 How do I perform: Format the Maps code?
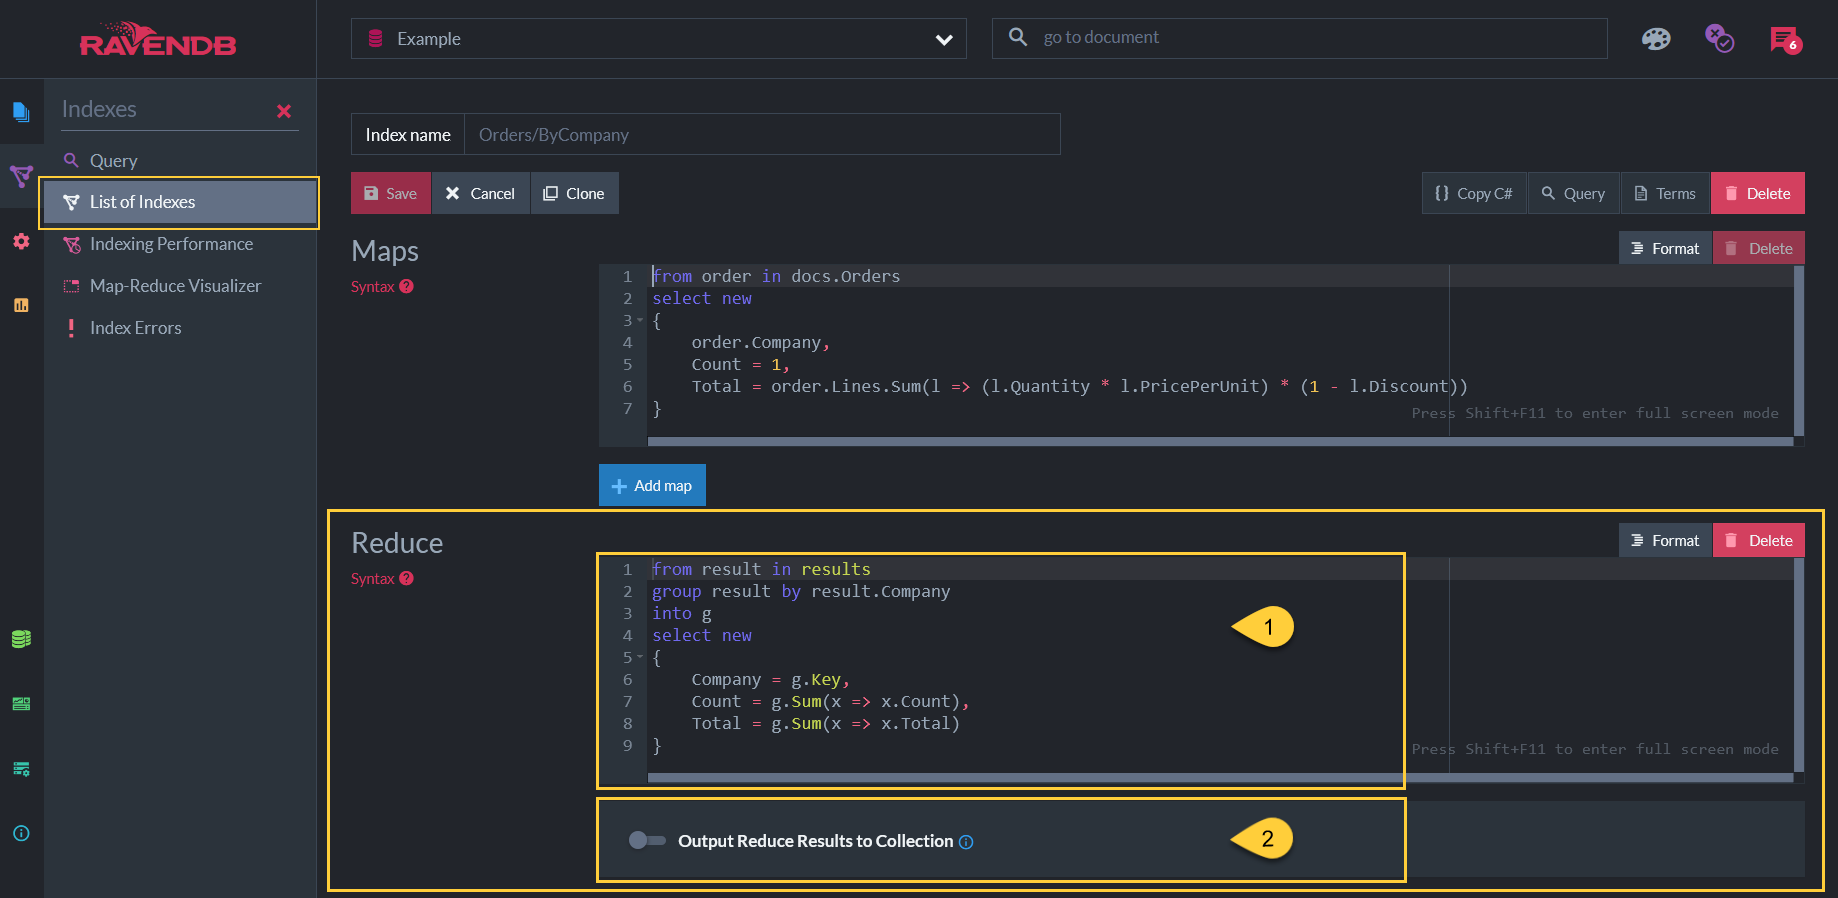pos(1666,248)
